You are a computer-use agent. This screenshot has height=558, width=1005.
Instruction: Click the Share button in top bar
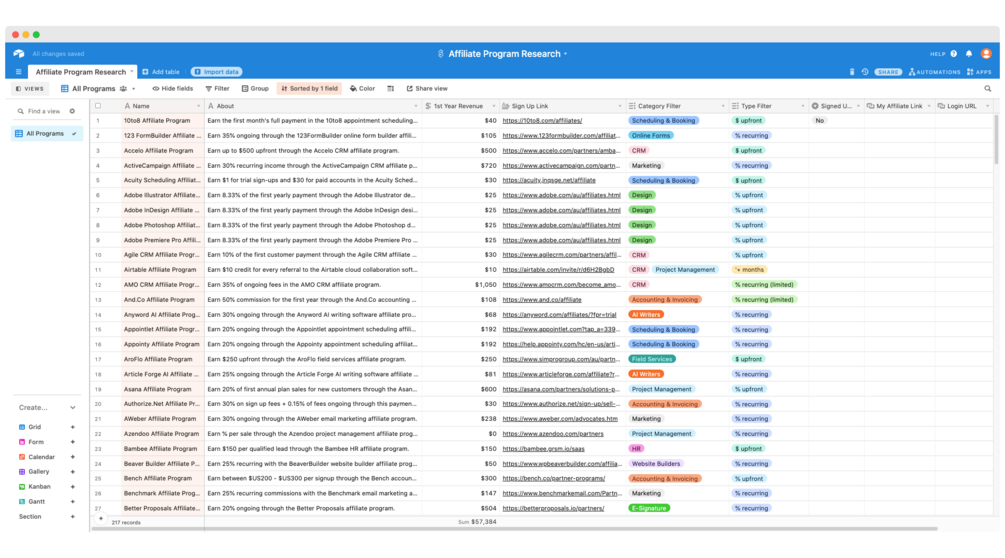[x=888, y=72]
